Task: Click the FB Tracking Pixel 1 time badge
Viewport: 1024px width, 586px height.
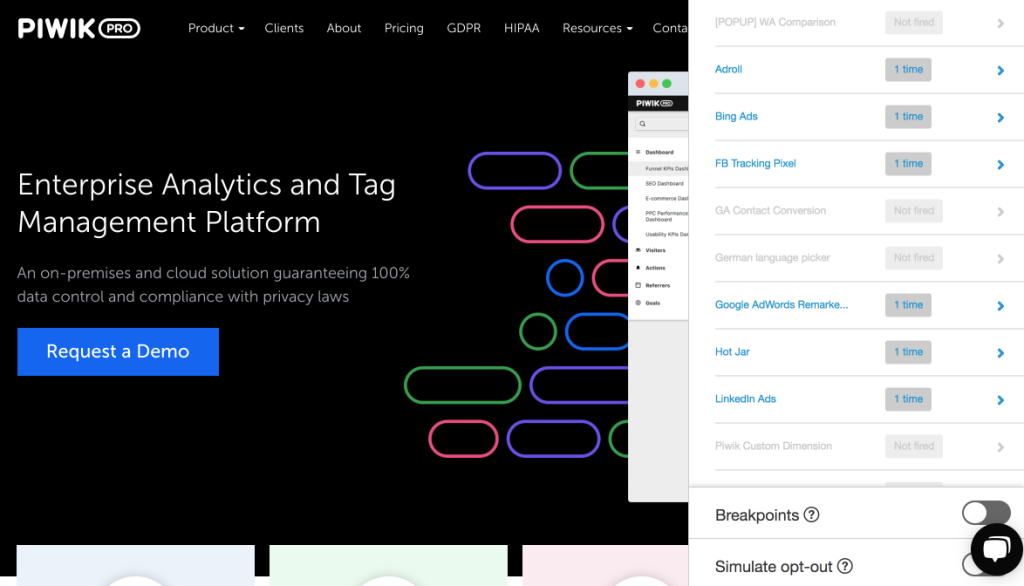Action: (x=908, y=163)
